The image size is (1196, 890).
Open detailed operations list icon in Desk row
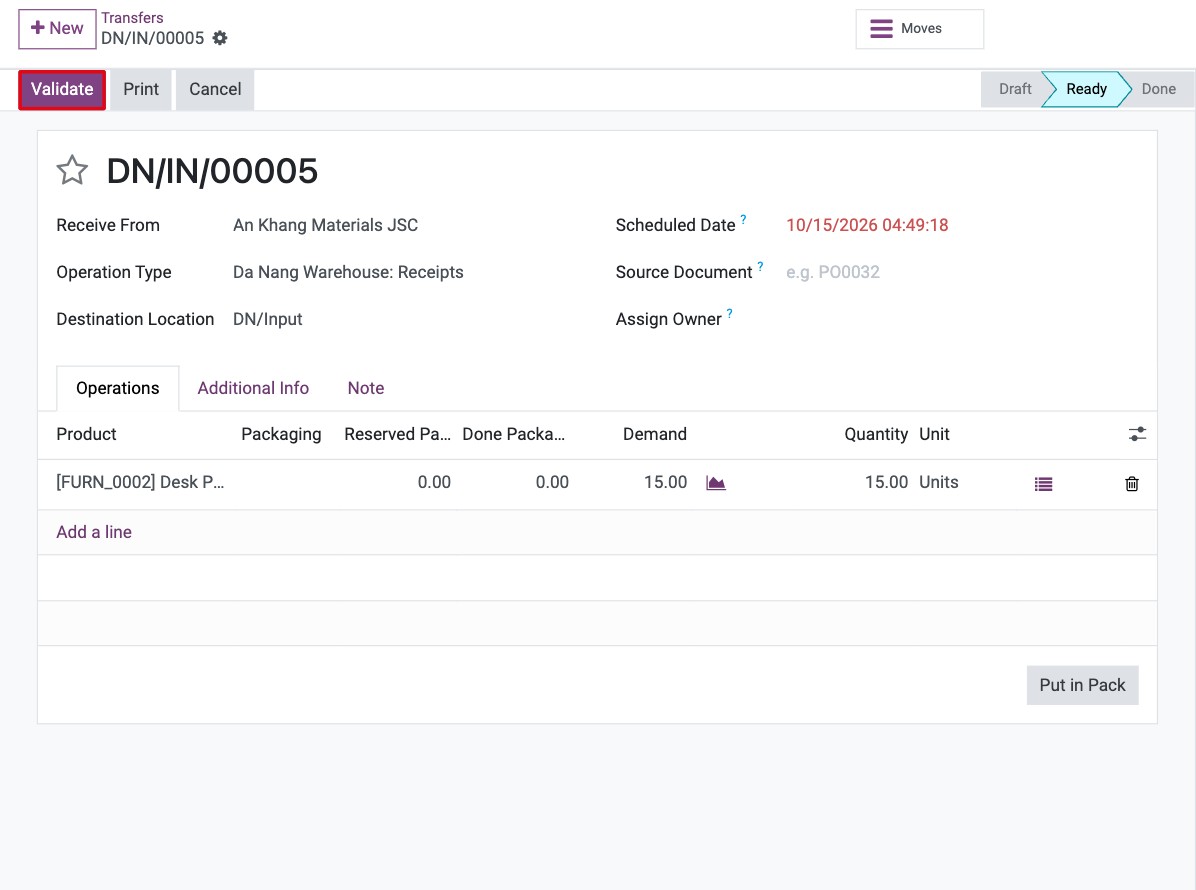1043,484
